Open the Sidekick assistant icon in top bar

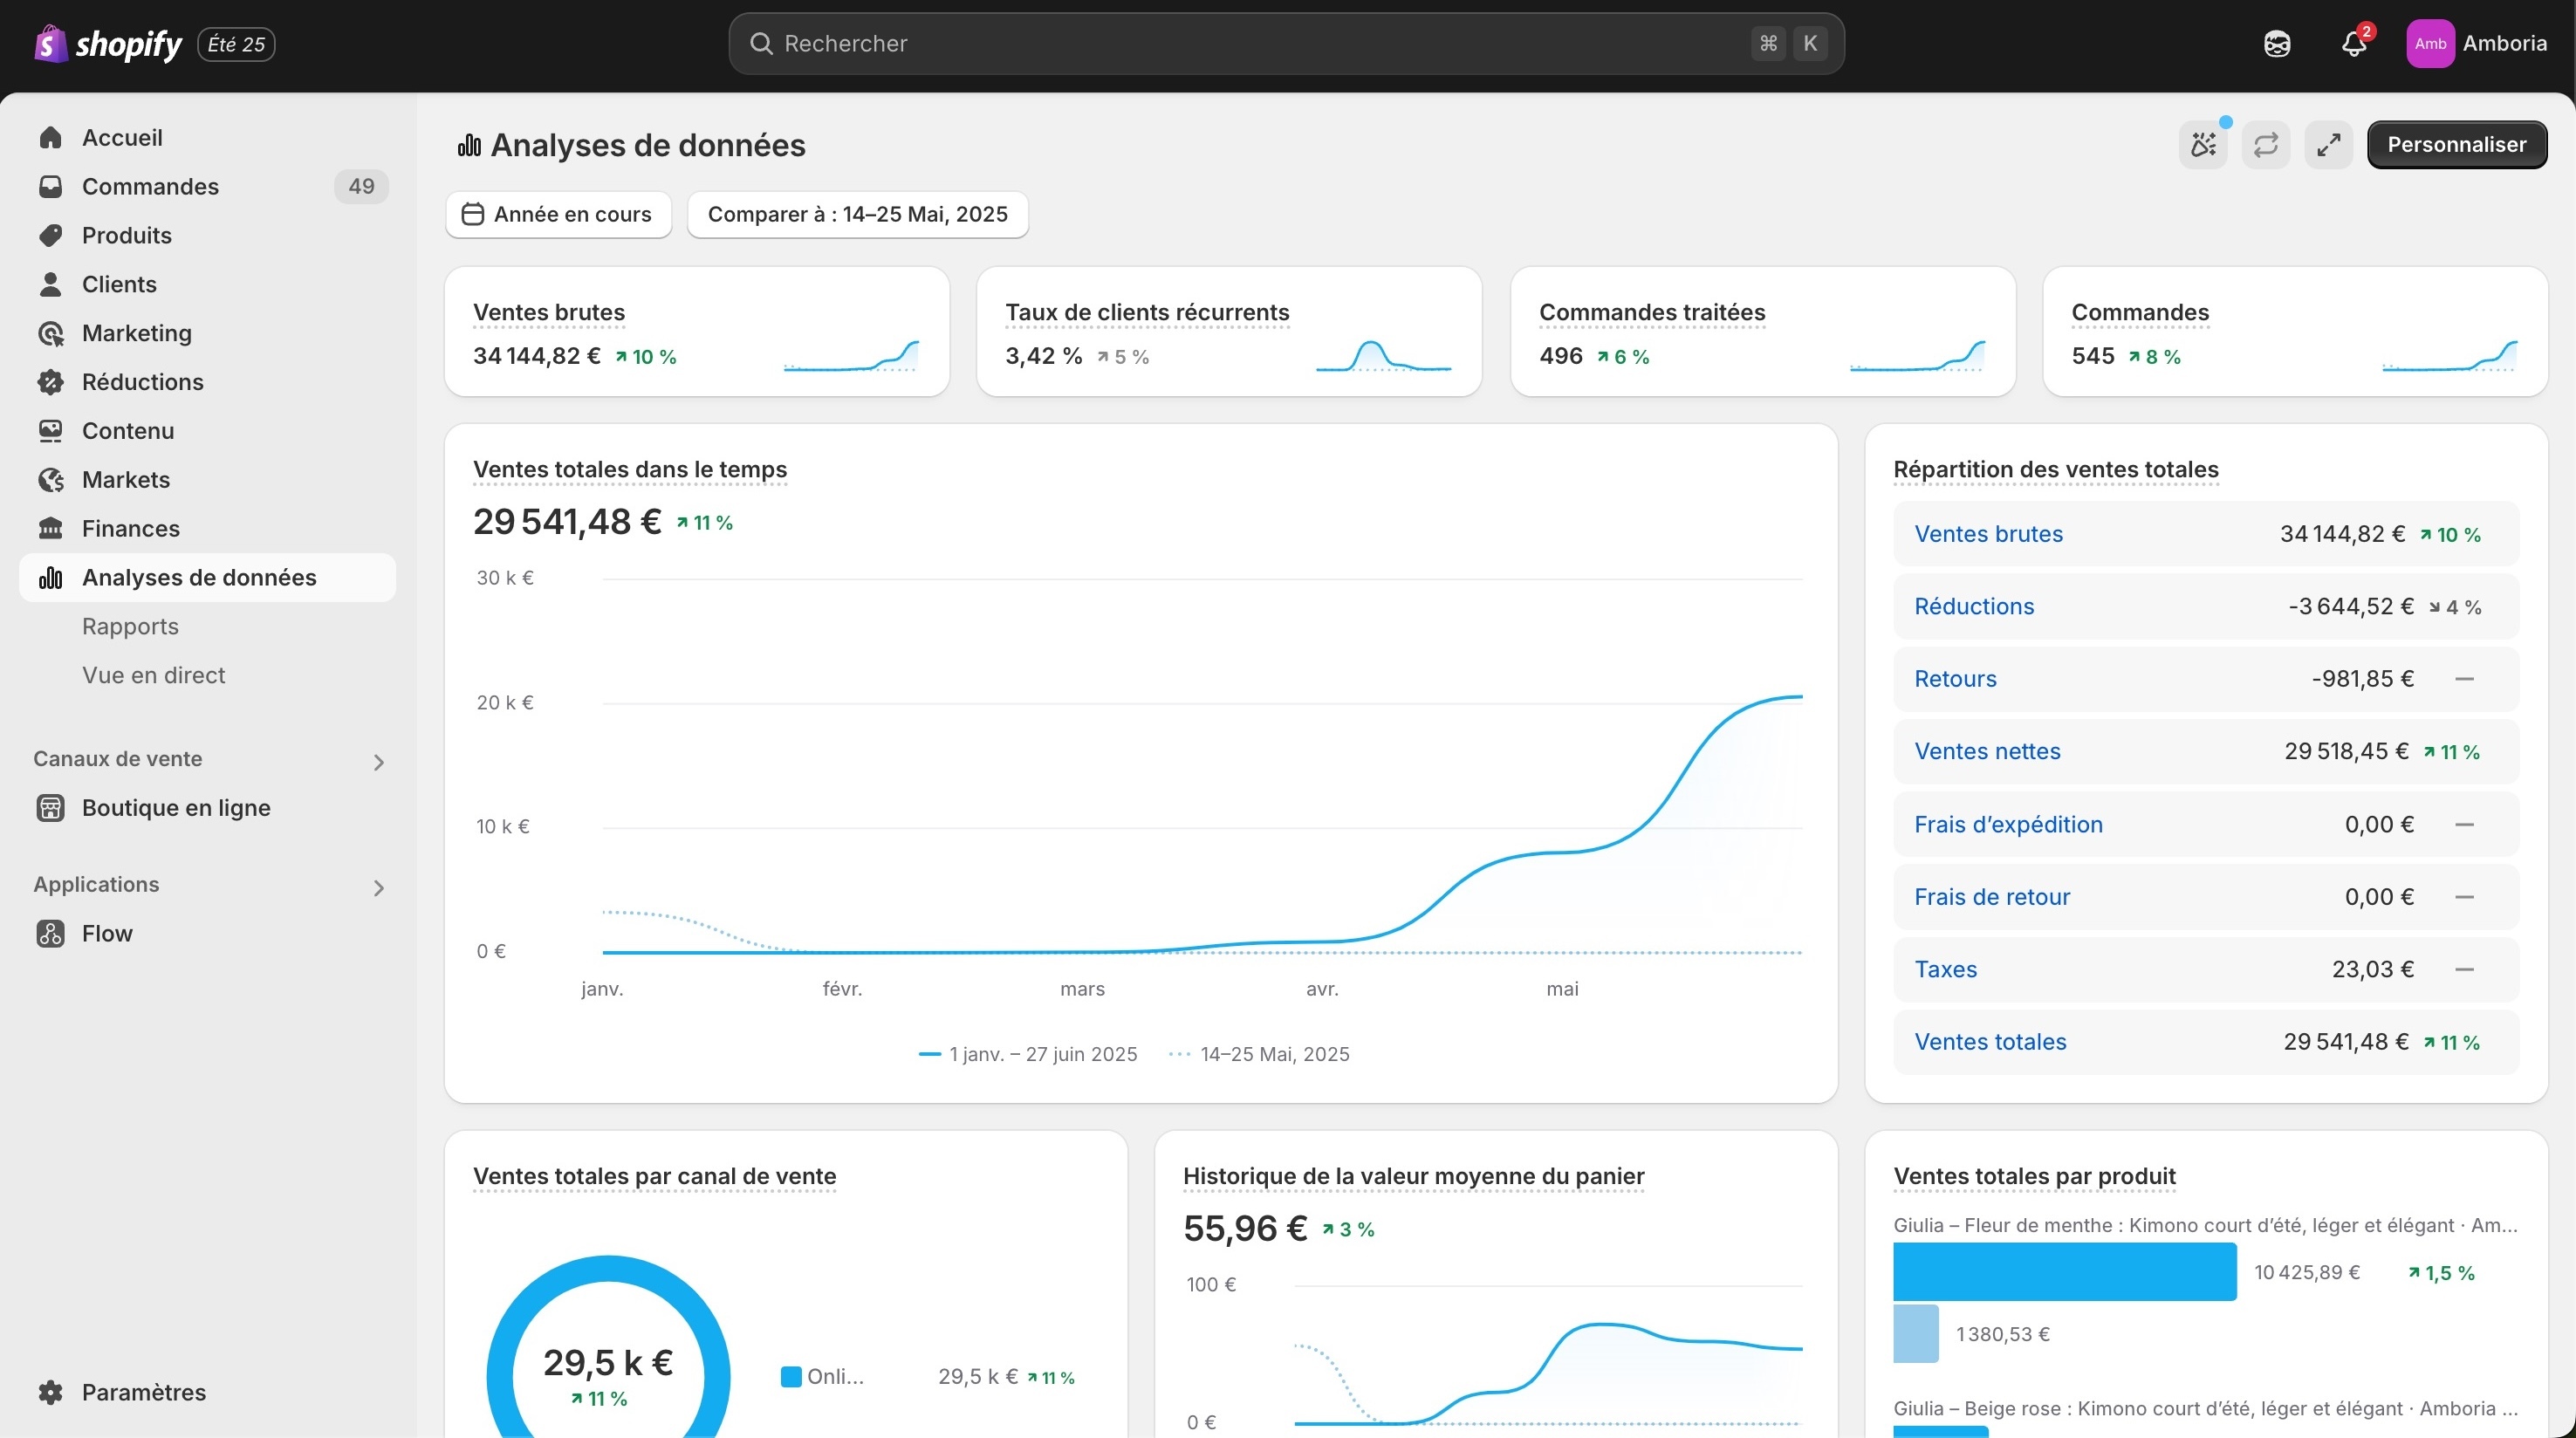(x=2277, y=44)
